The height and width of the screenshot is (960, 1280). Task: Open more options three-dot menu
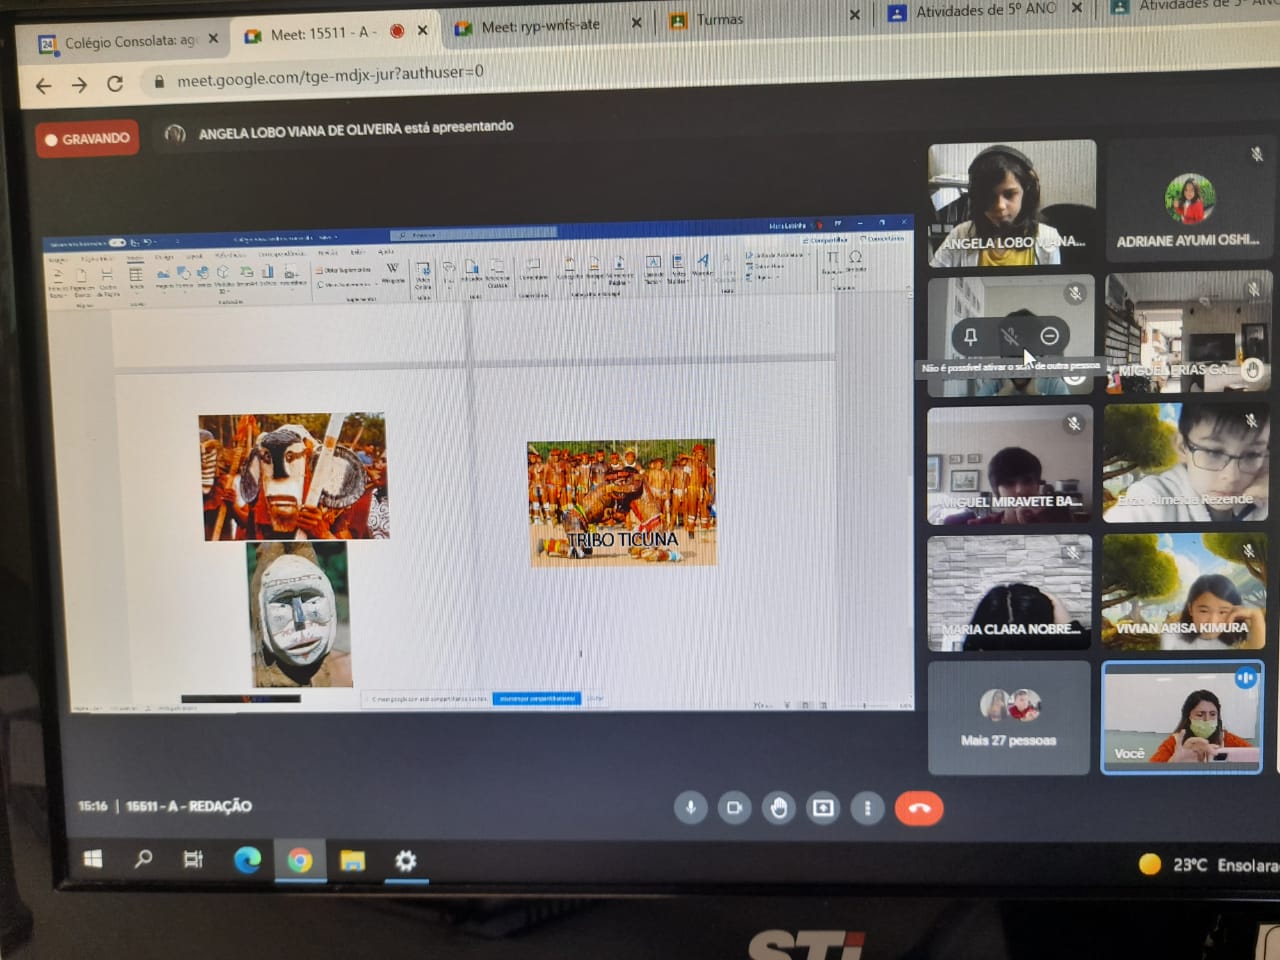pyautogui.click(x=867, y=808)
